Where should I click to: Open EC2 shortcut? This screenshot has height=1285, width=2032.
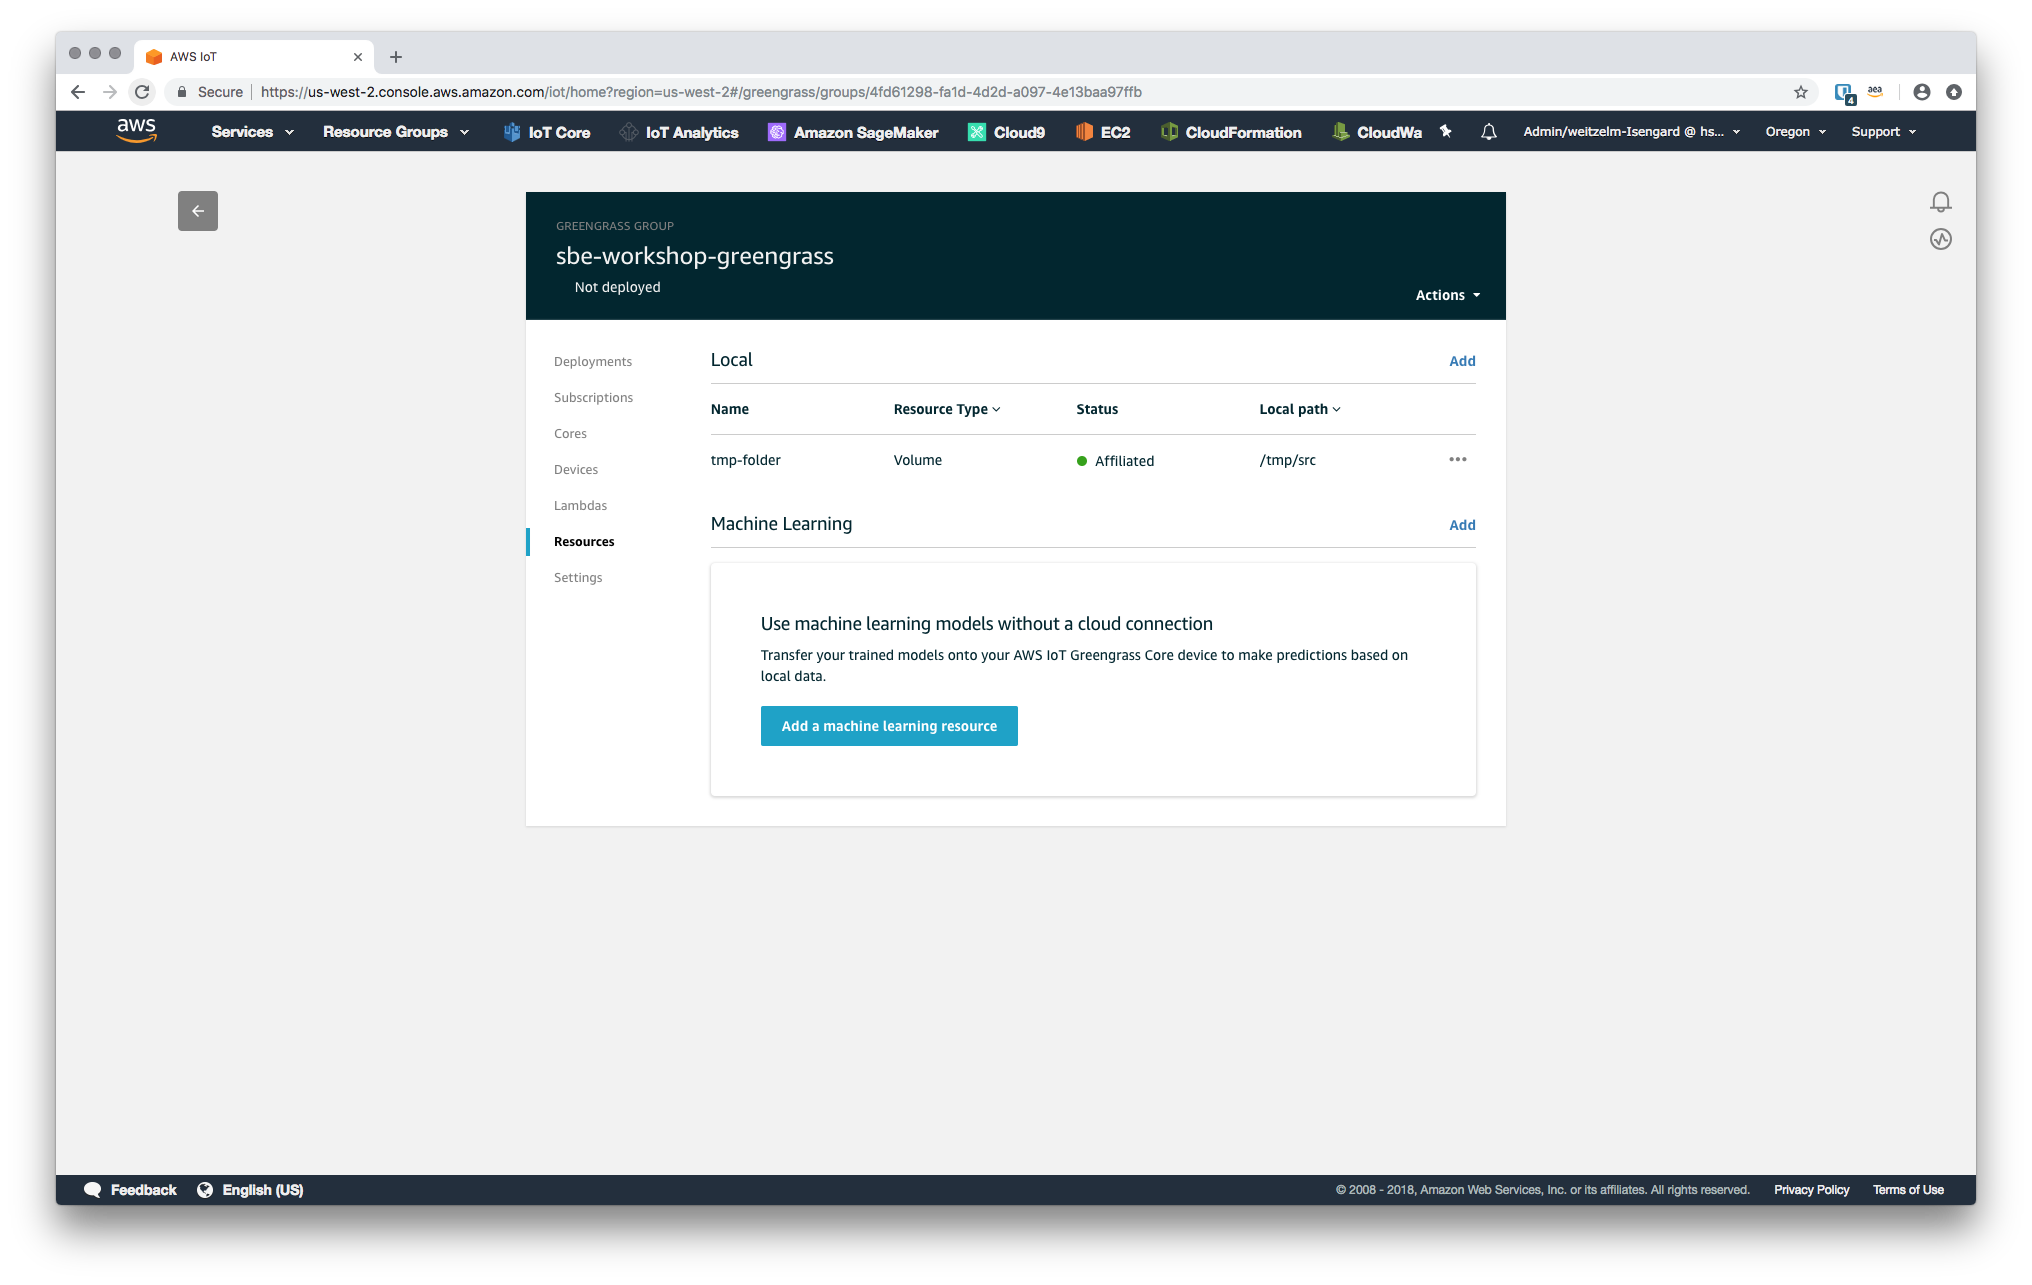coord(1102,132)
